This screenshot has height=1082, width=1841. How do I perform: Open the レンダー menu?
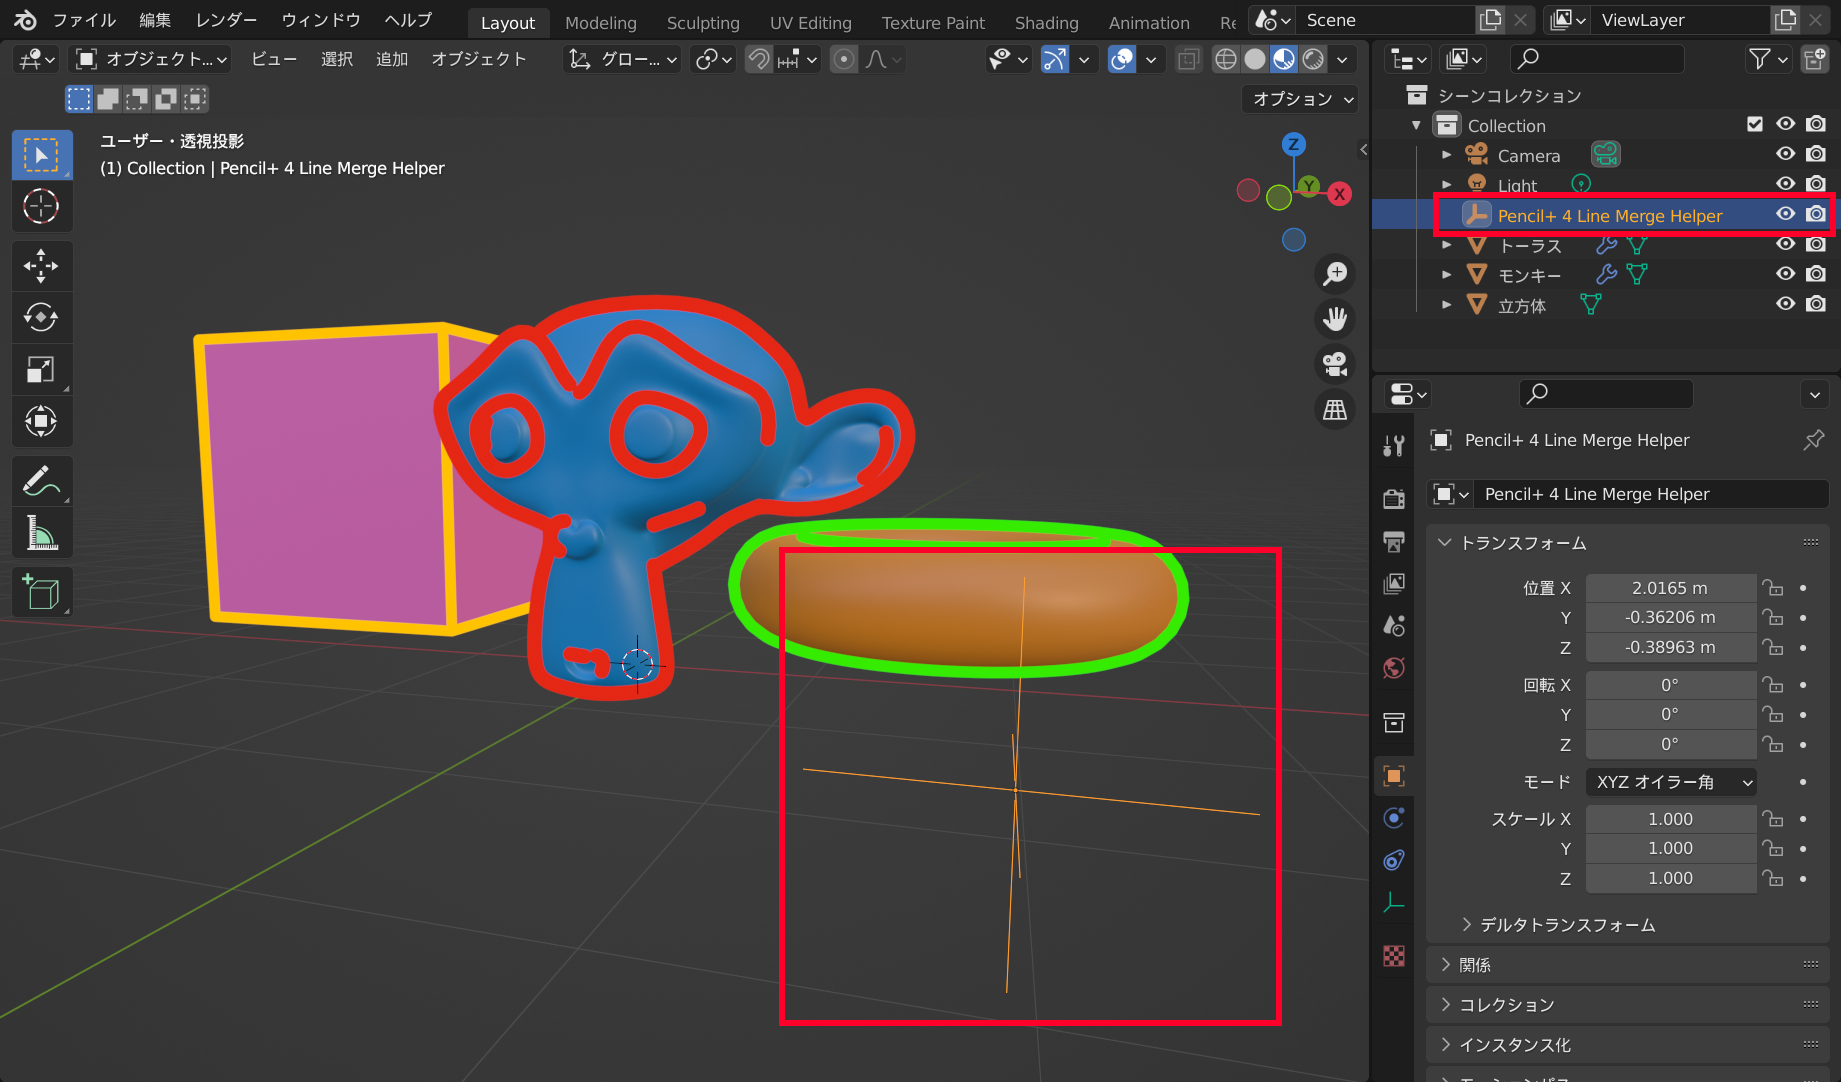[226, 20]
